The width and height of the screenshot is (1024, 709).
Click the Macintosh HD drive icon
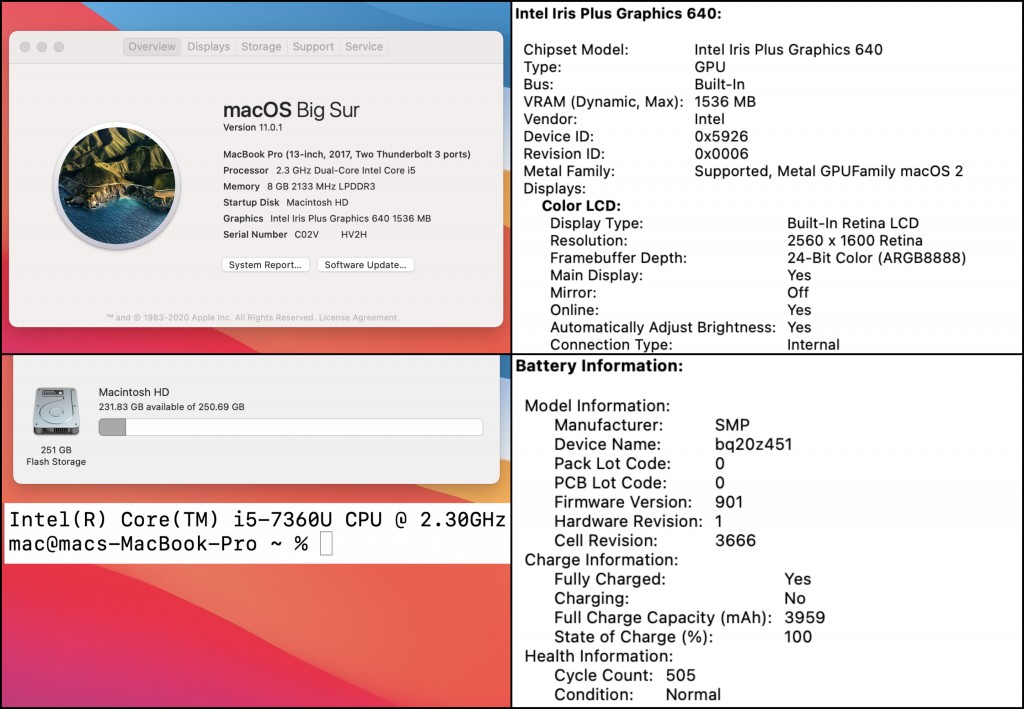click(56, 411)
